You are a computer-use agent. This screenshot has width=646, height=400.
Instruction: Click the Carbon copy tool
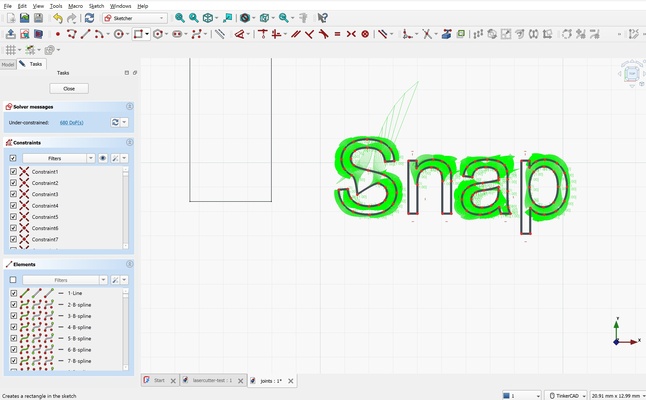[461, 34]
